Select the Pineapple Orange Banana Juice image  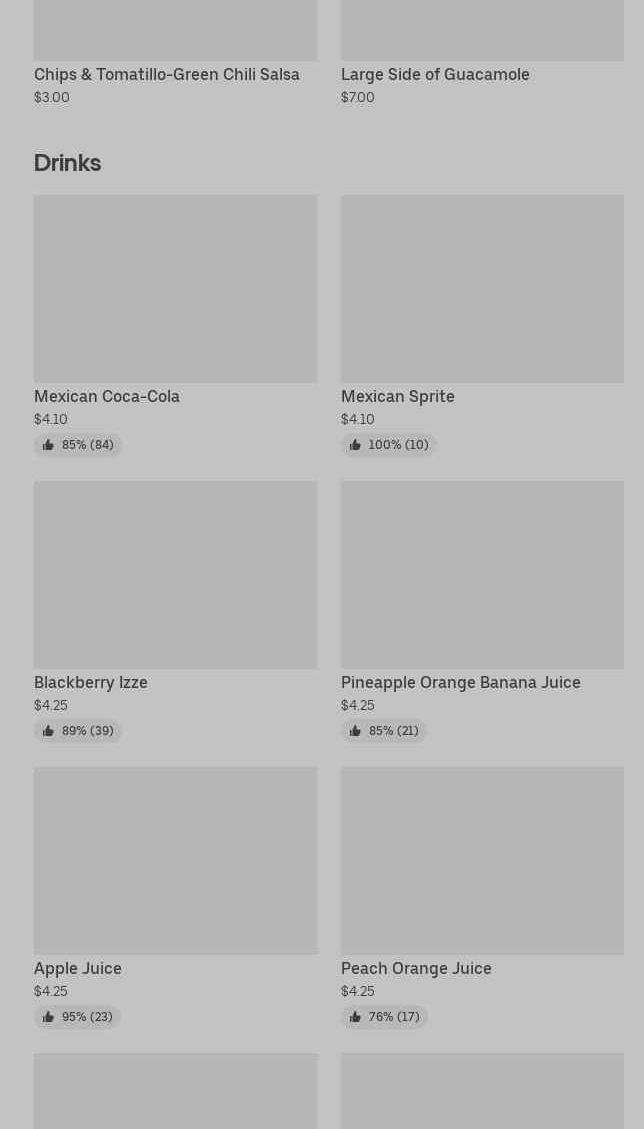482,574
